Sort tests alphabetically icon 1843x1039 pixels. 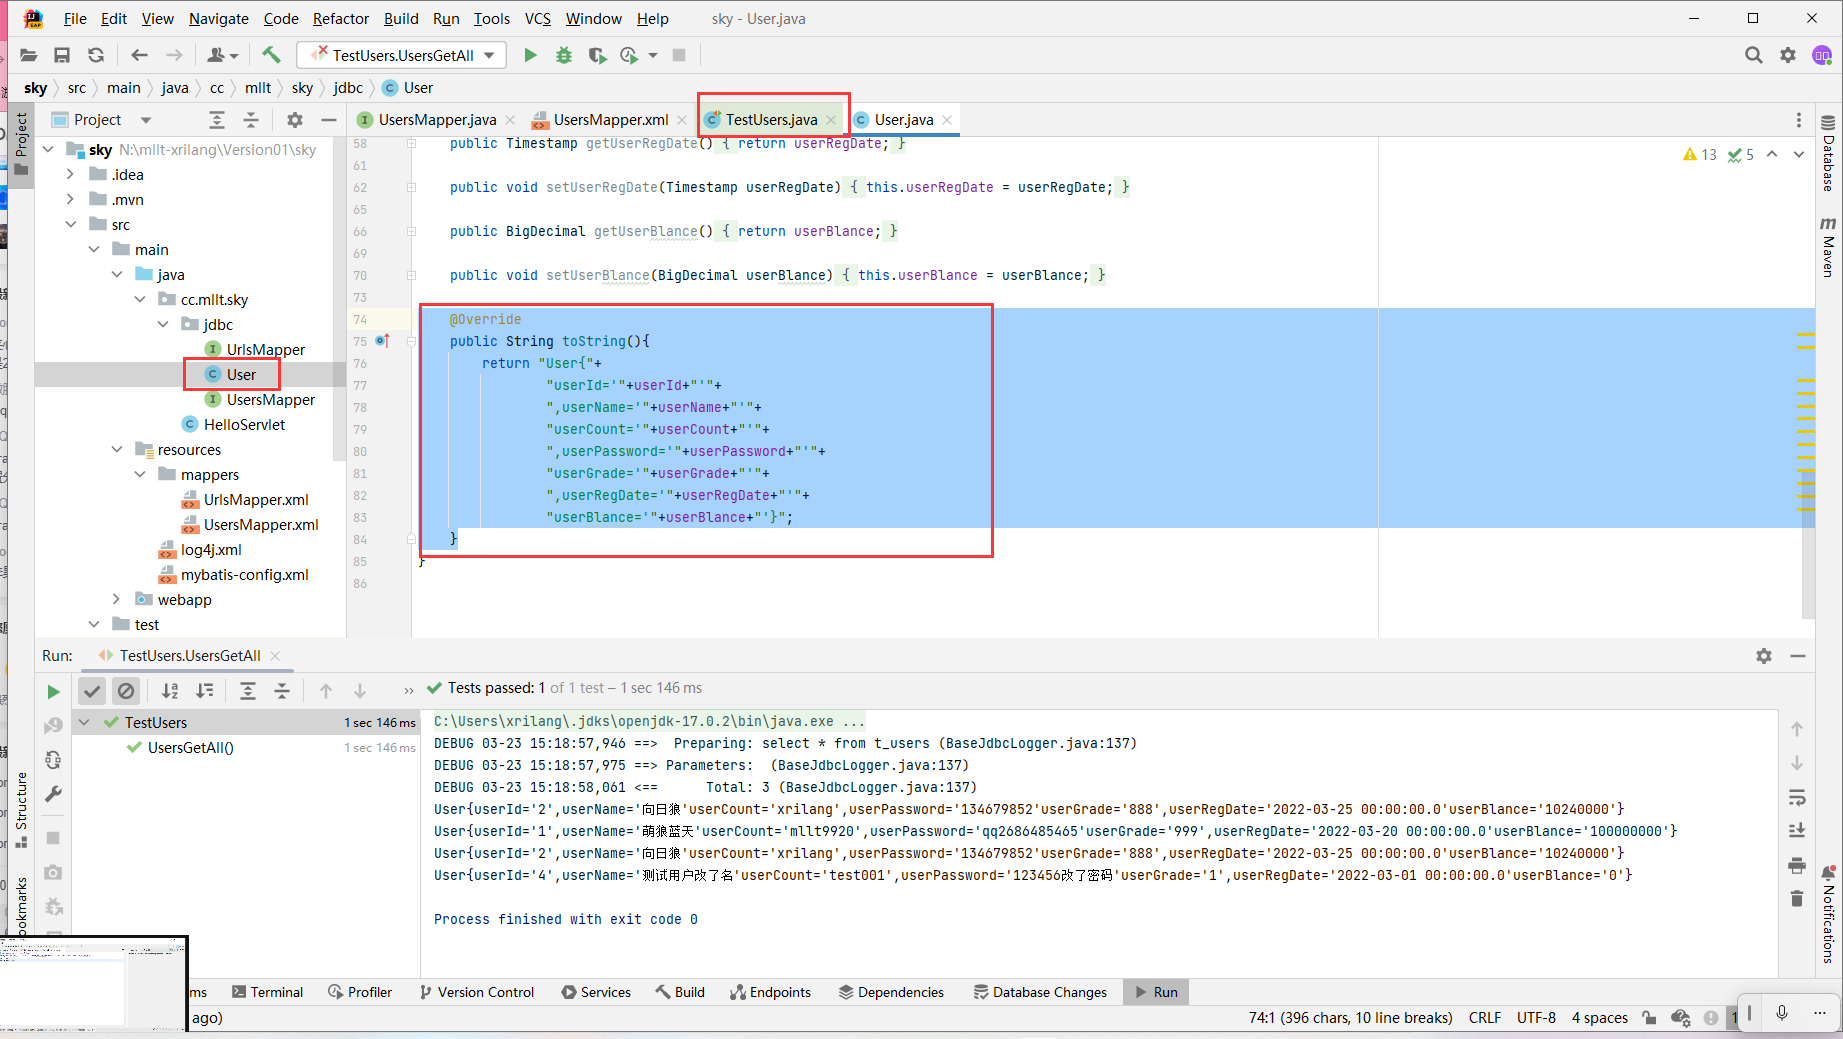pyautogui.click(x=170, y=690)
